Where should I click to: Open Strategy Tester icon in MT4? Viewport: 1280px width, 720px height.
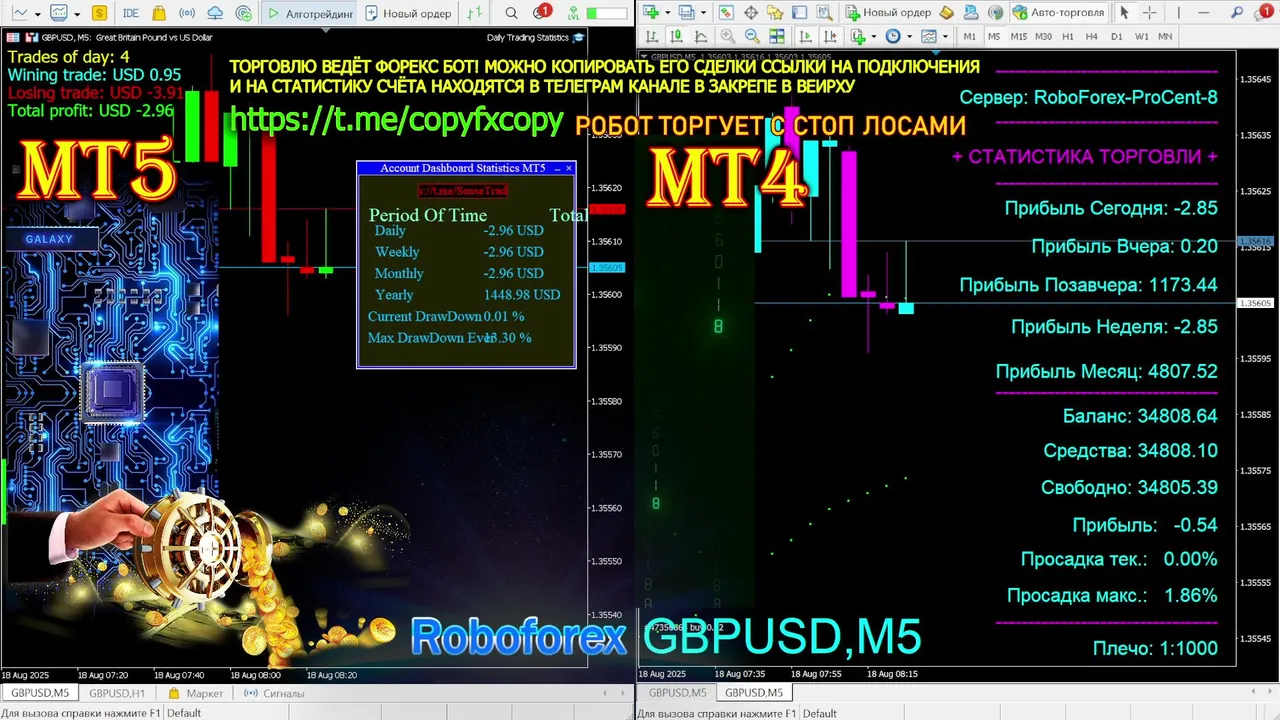tap(825, 13)
